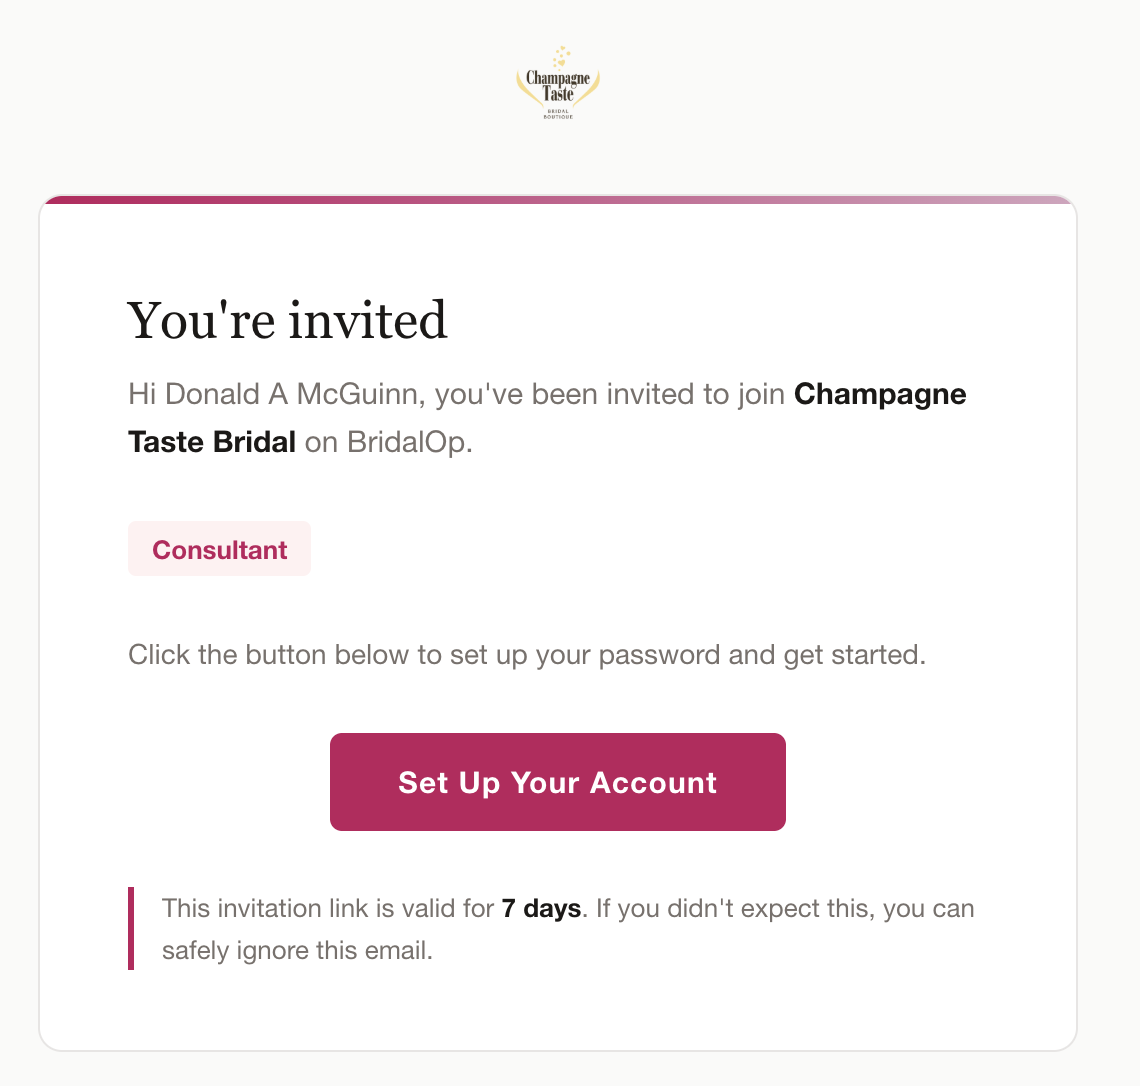Select the You're invited heading
This screenshot has height=1086, width=1140.
[287, 320]
